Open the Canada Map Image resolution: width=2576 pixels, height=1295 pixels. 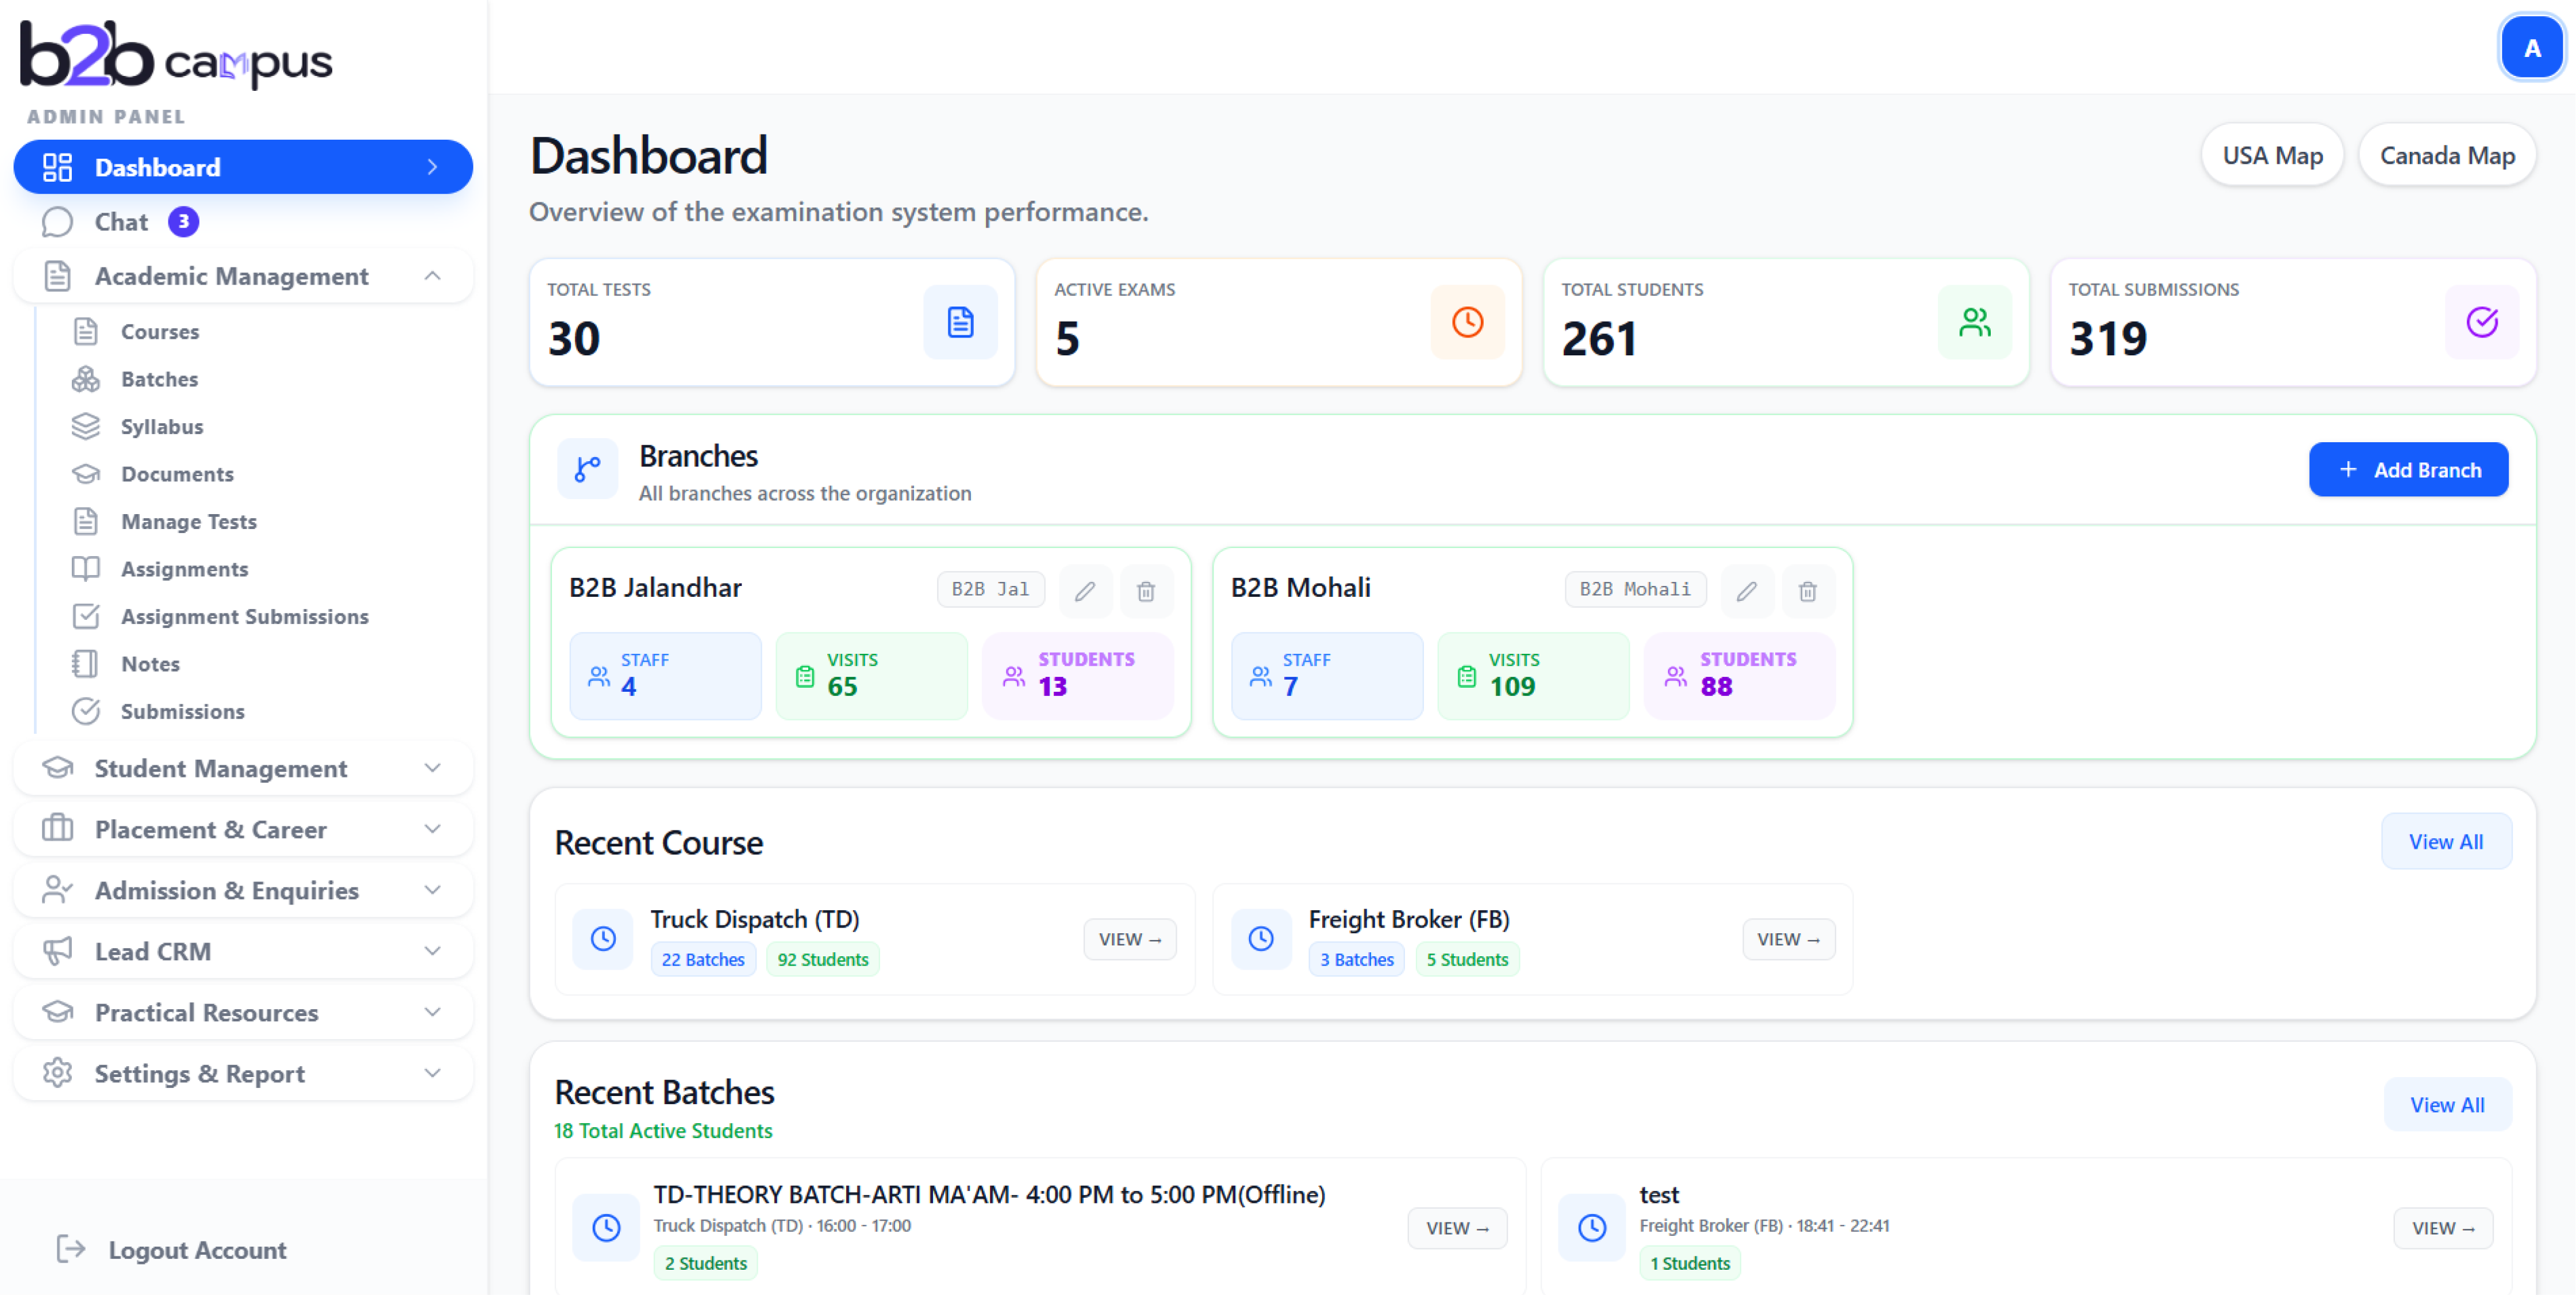pos(2446,155)
